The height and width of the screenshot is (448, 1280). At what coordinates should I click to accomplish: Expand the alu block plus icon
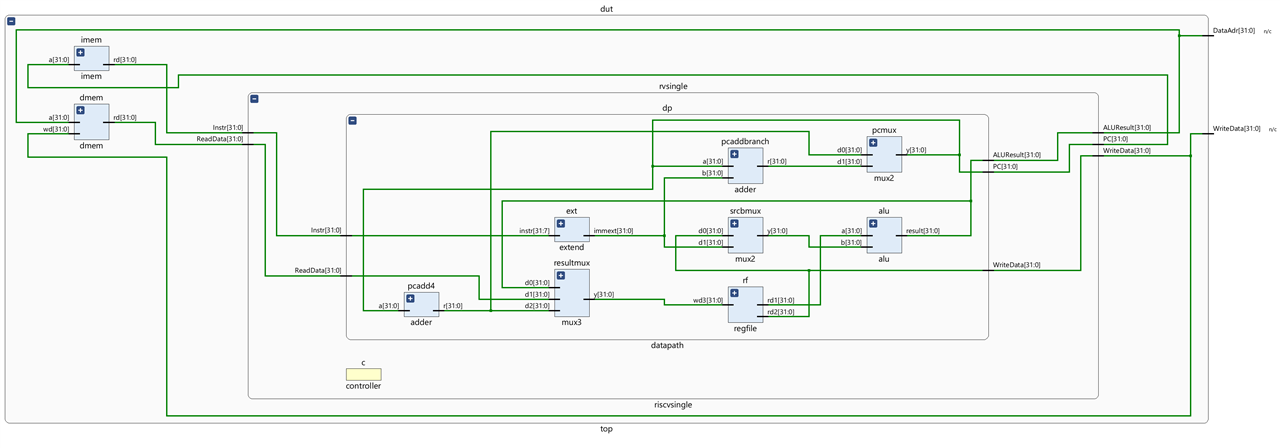pyautogui.click(x=873, y=224)
